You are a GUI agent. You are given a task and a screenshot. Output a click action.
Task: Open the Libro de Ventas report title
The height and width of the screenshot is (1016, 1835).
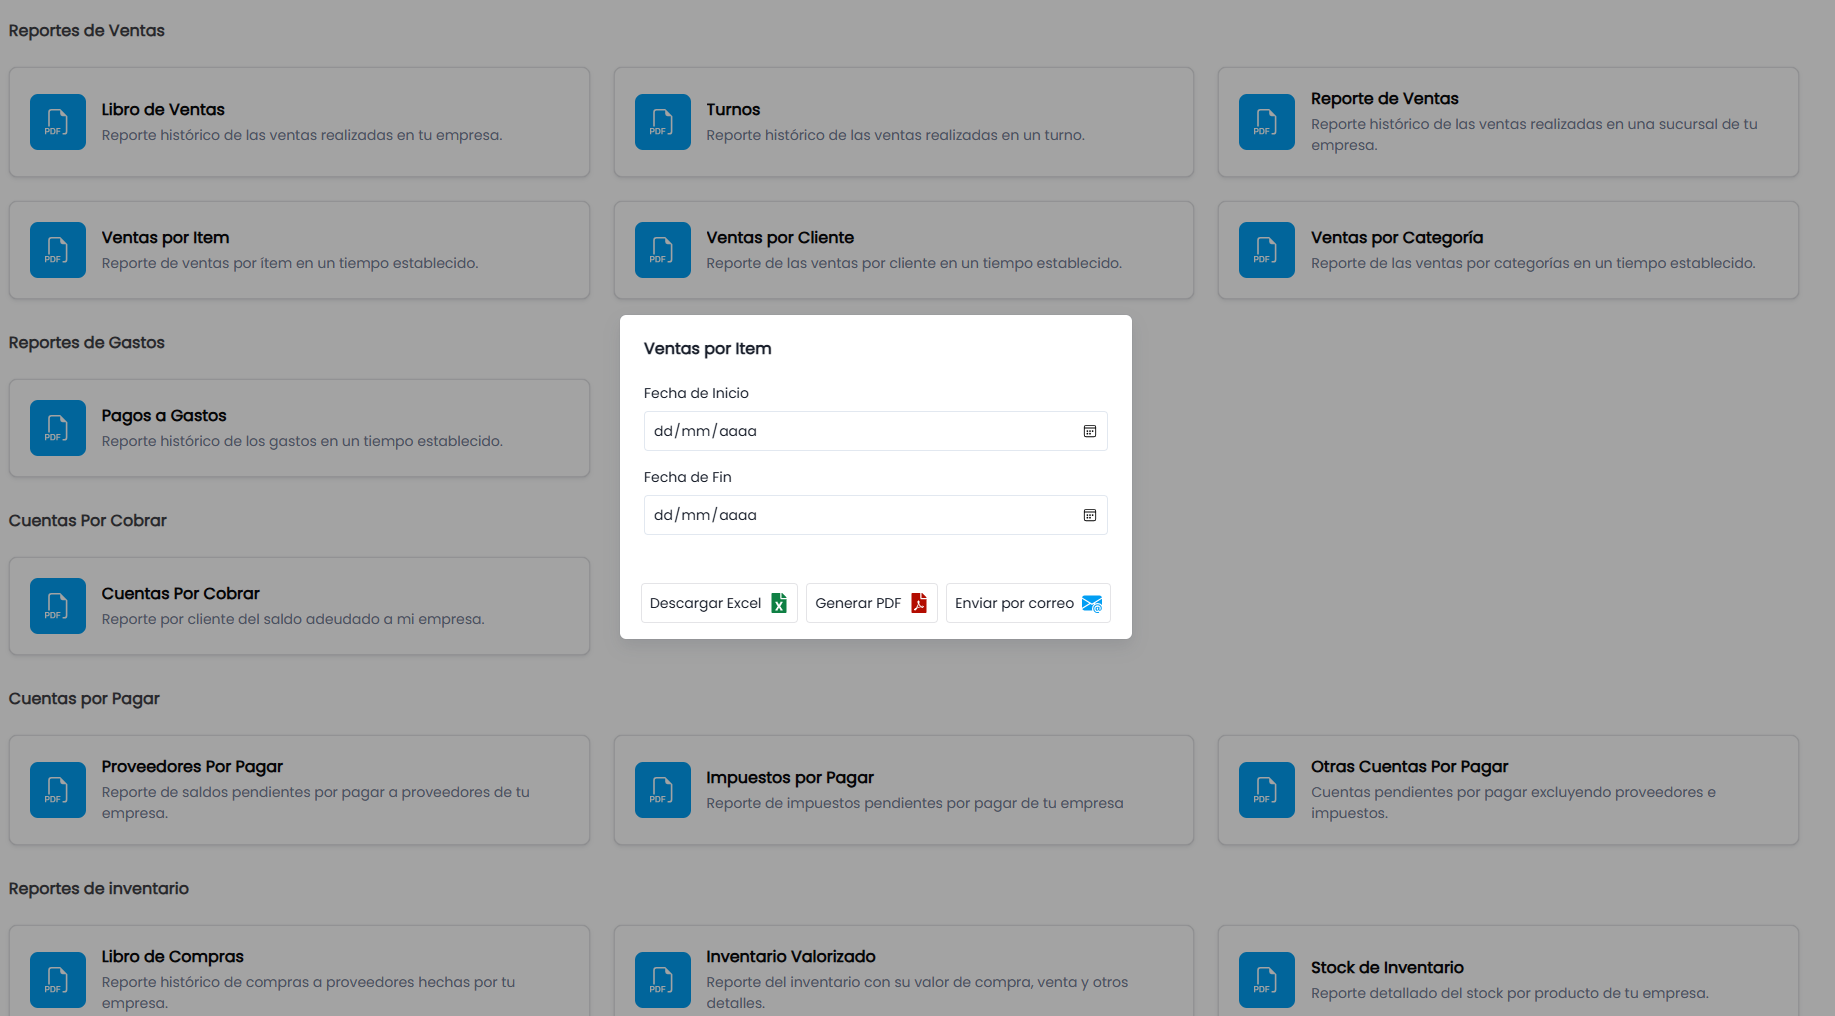point(163,110)
